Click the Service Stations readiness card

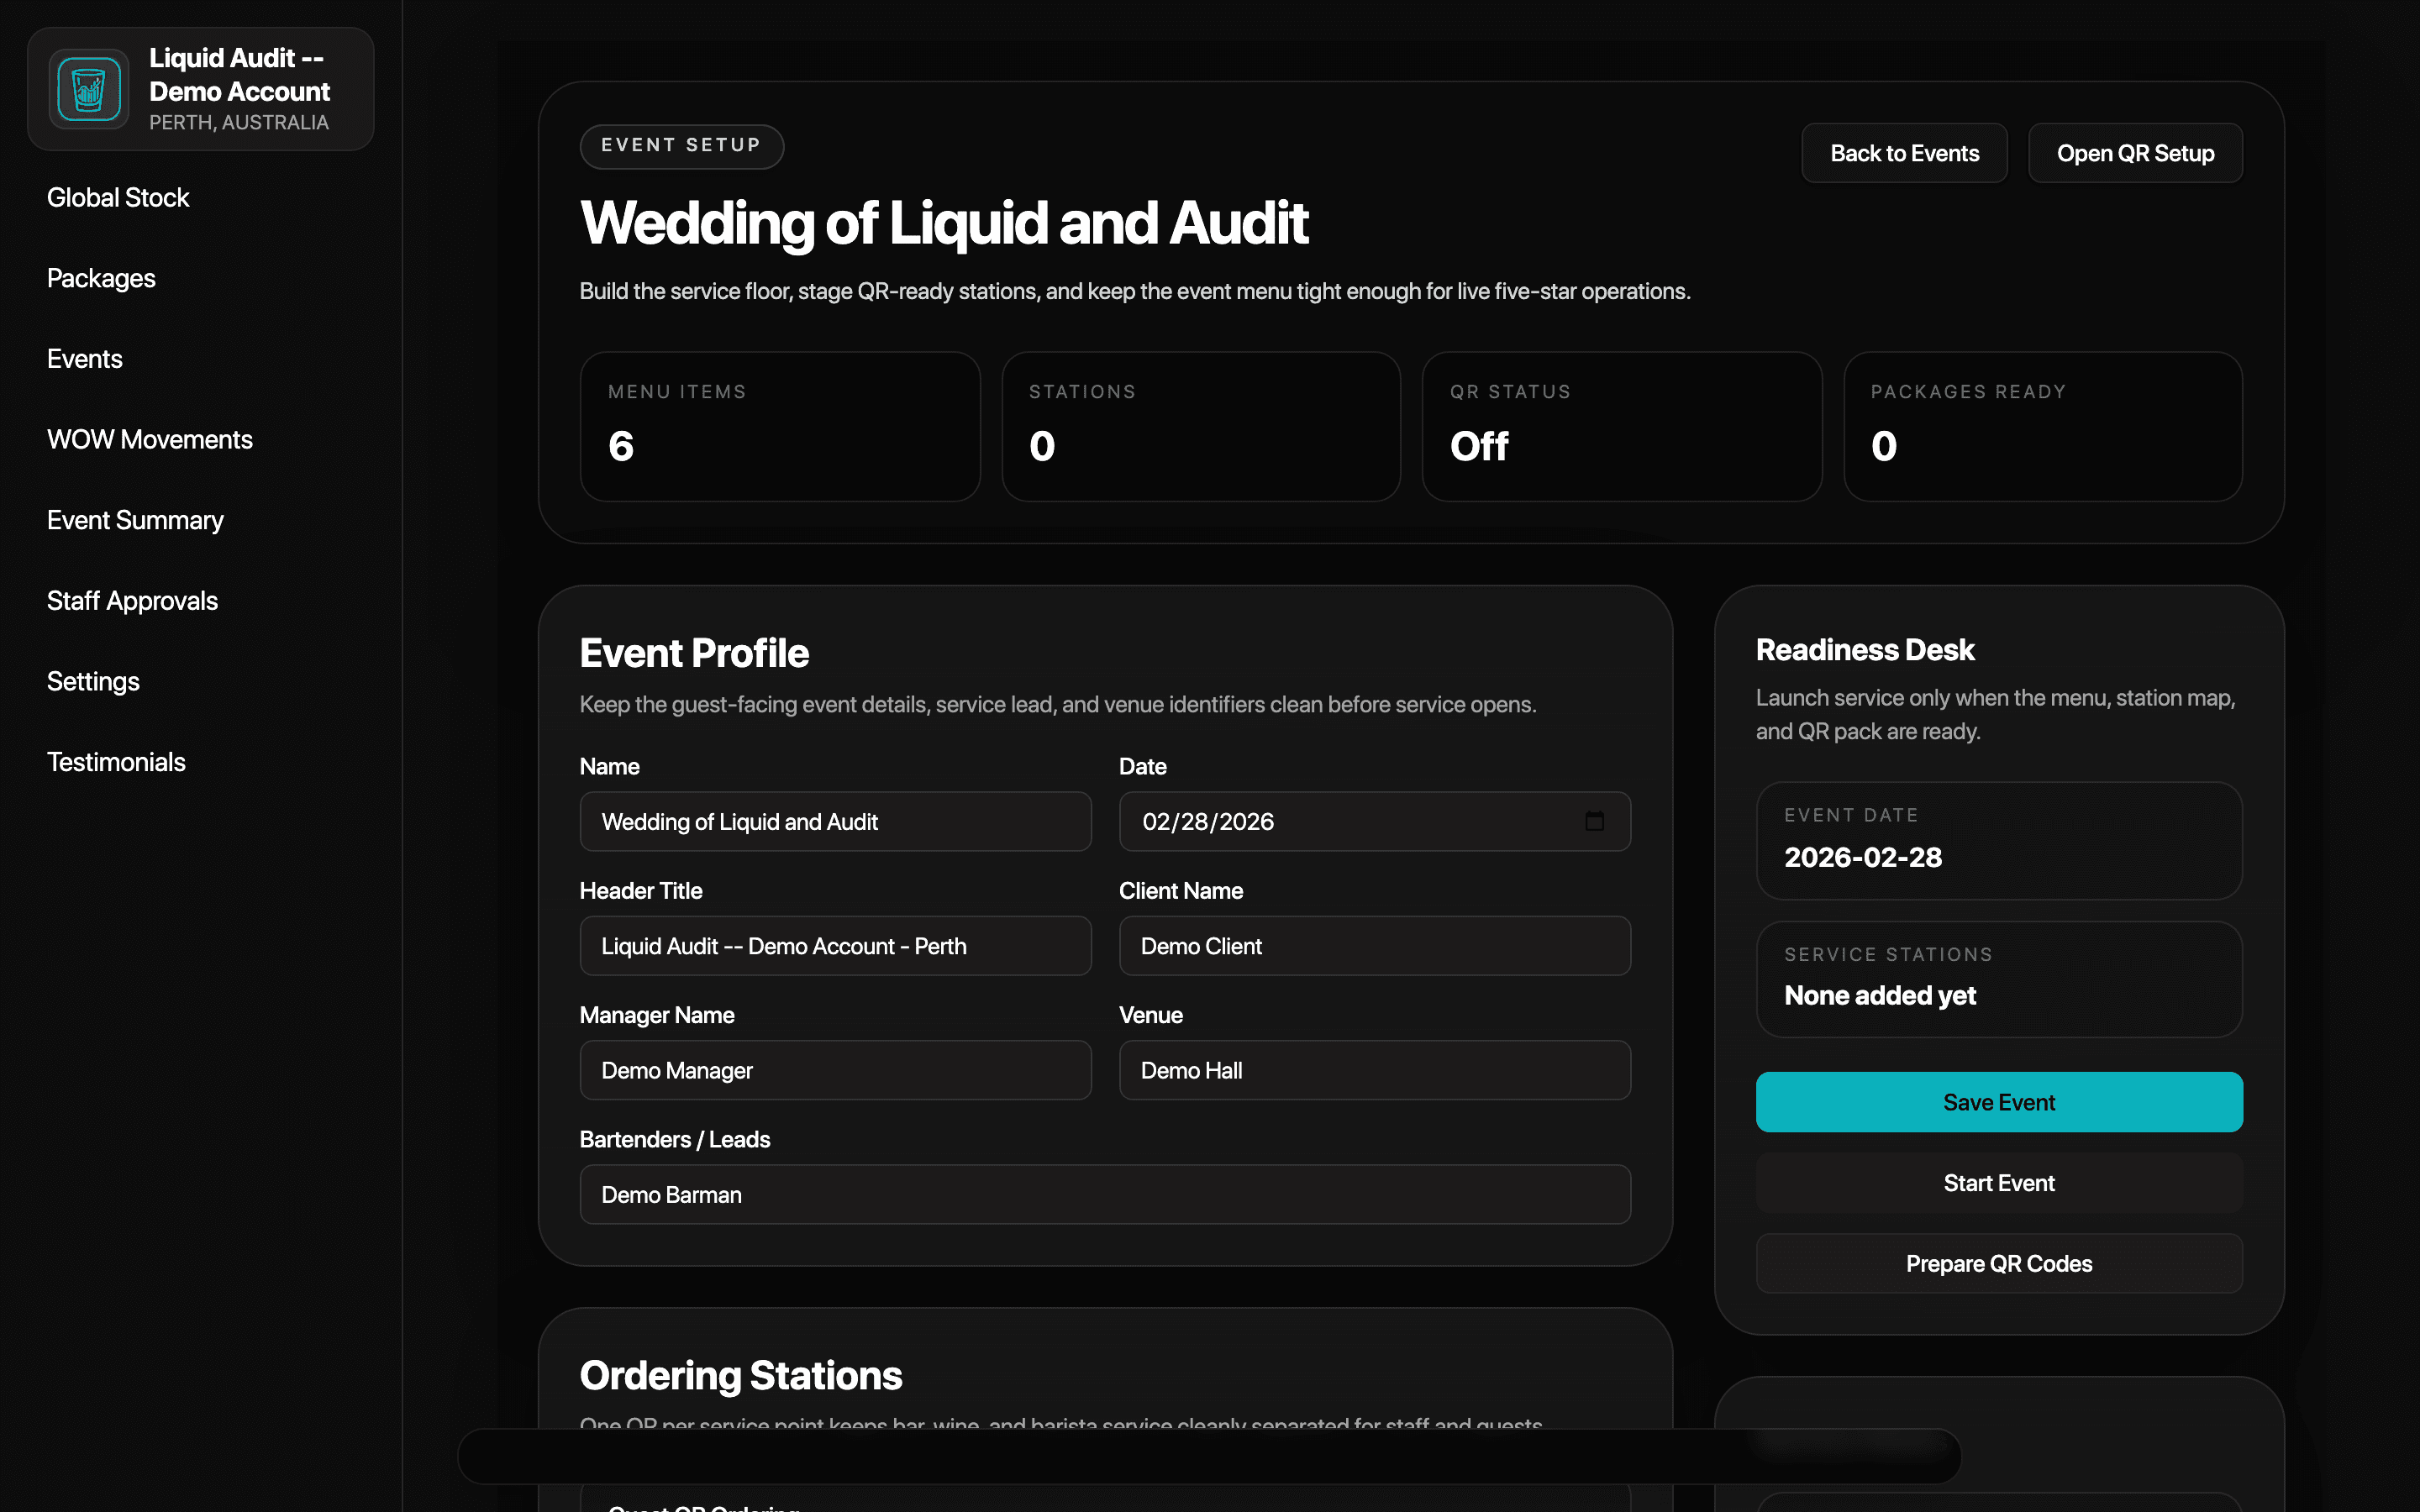pyautogui.click(x=1999, y=980)
